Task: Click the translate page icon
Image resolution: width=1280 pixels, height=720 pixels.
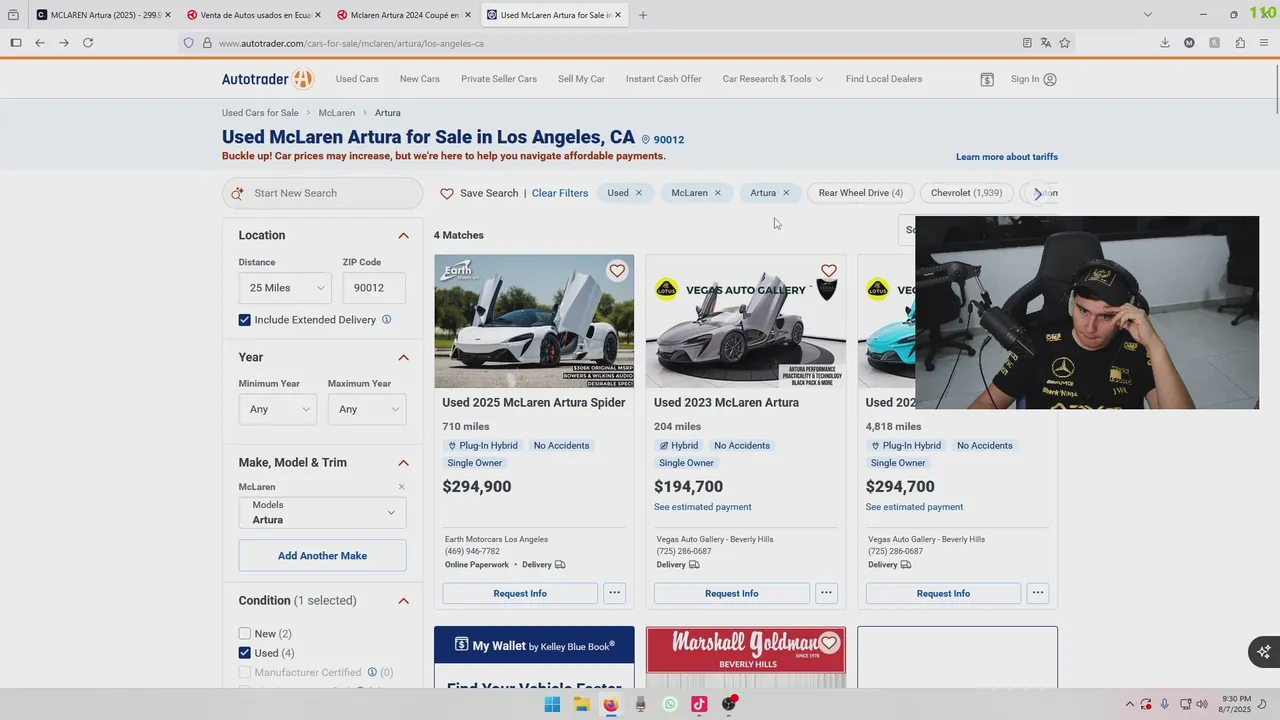Action: click(x=1045, y=43)
